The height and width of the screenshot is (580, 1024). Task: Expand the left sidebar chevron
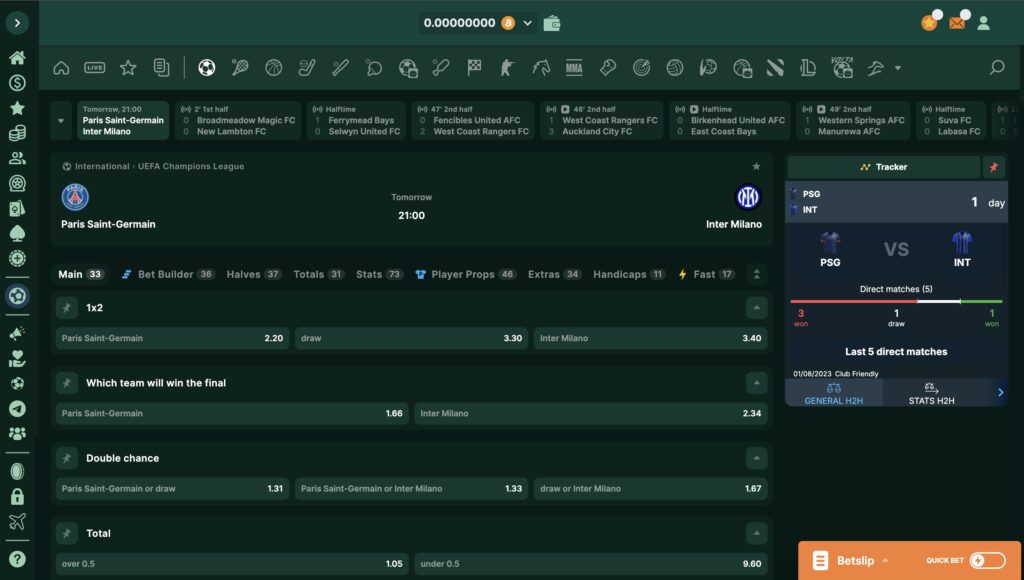pos(18,23)
